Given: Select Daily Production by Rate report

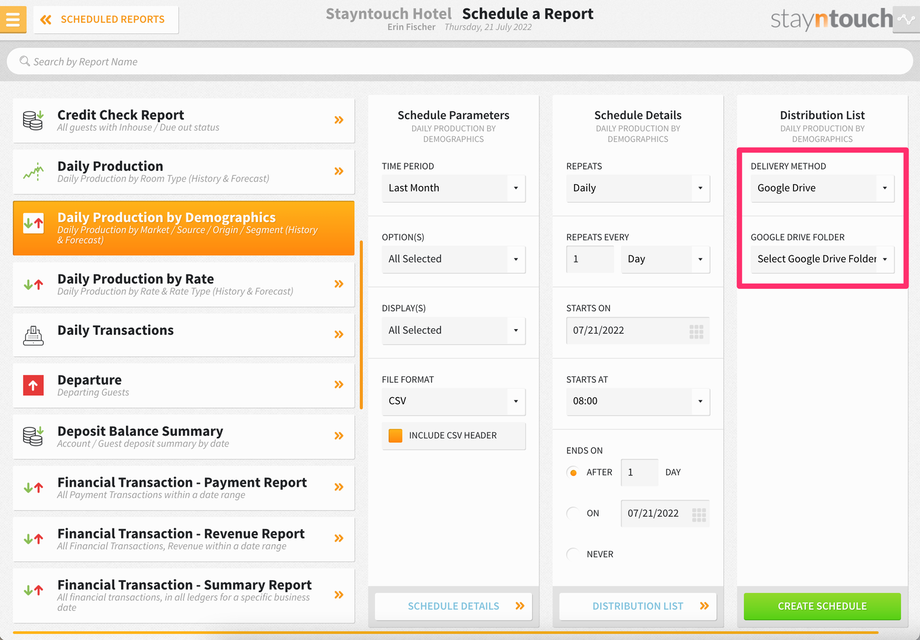Looking at the screenshot, I should point(184,285).
